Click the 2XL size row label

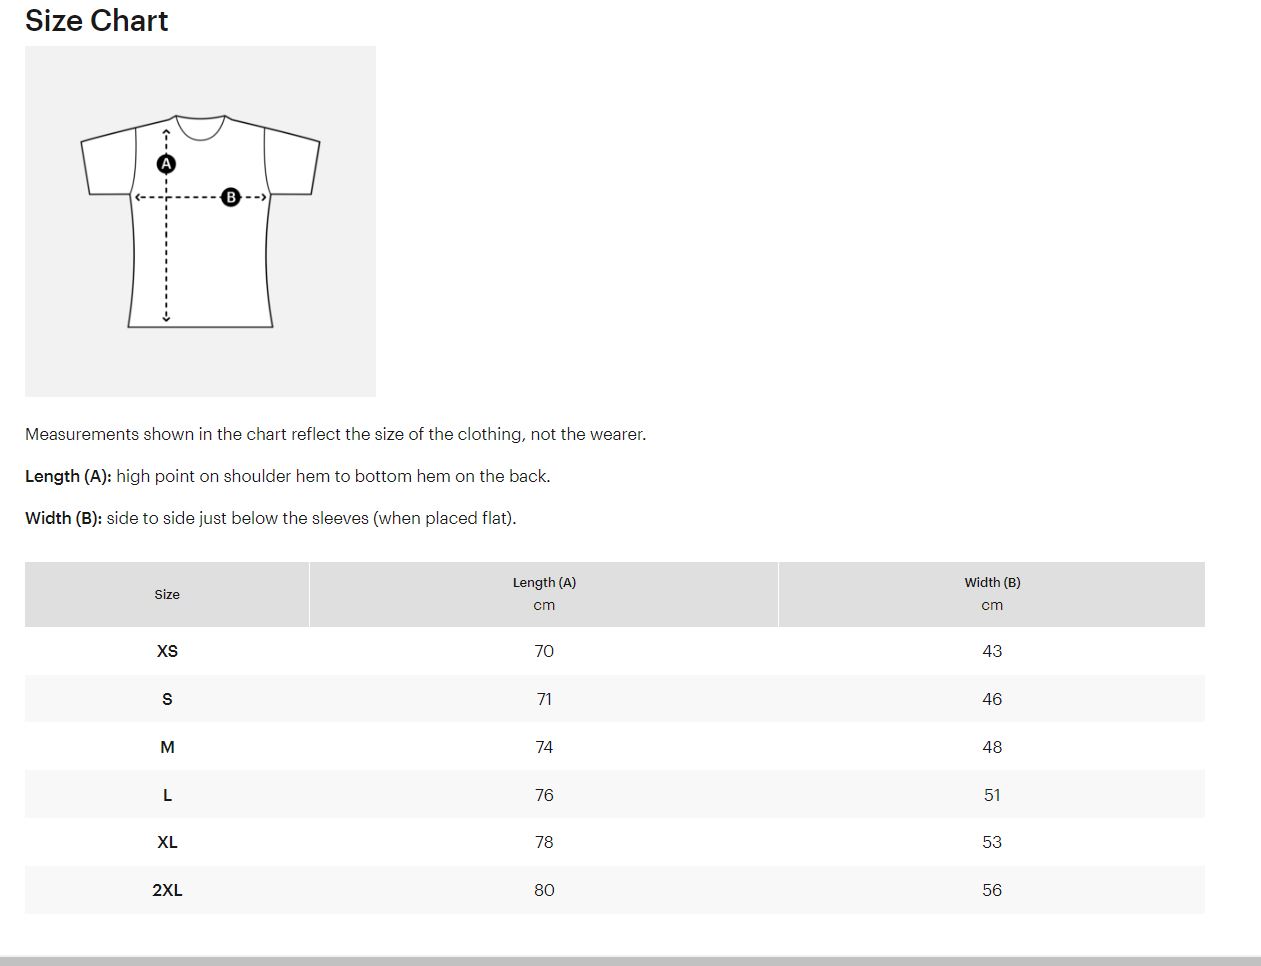pyautogui.click(x=167, y=890)
